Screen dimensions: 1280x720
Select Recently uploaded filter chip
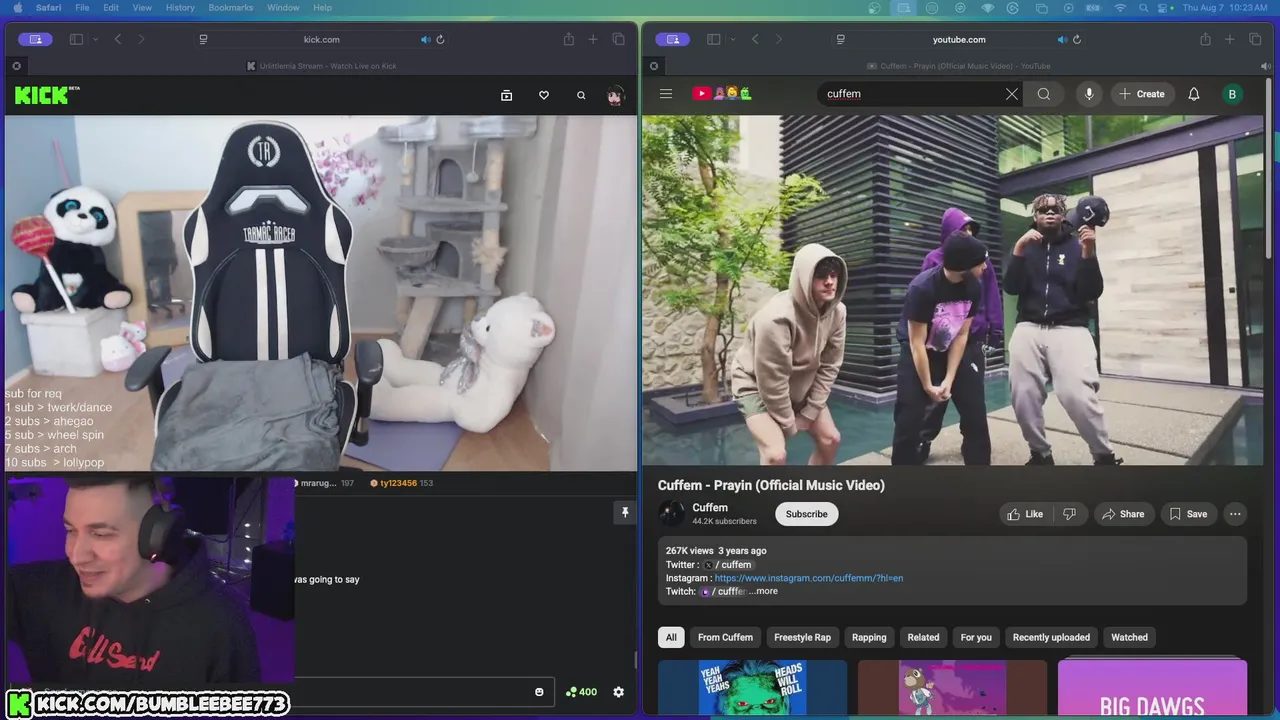[x=1051, y=637]
